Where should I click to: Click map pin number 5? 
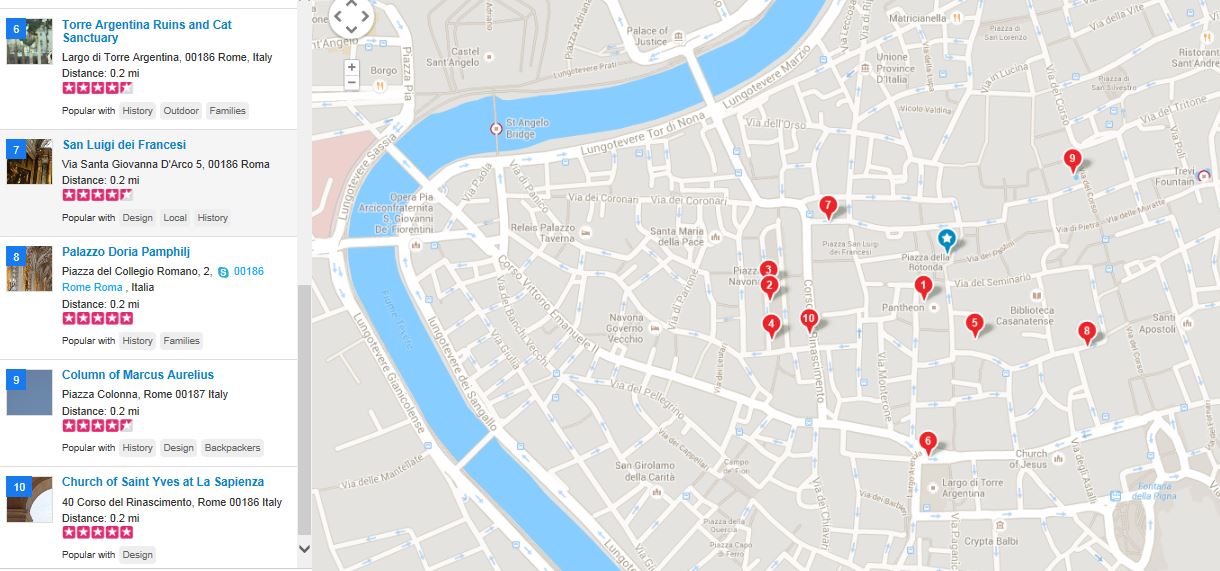[974, 325]
